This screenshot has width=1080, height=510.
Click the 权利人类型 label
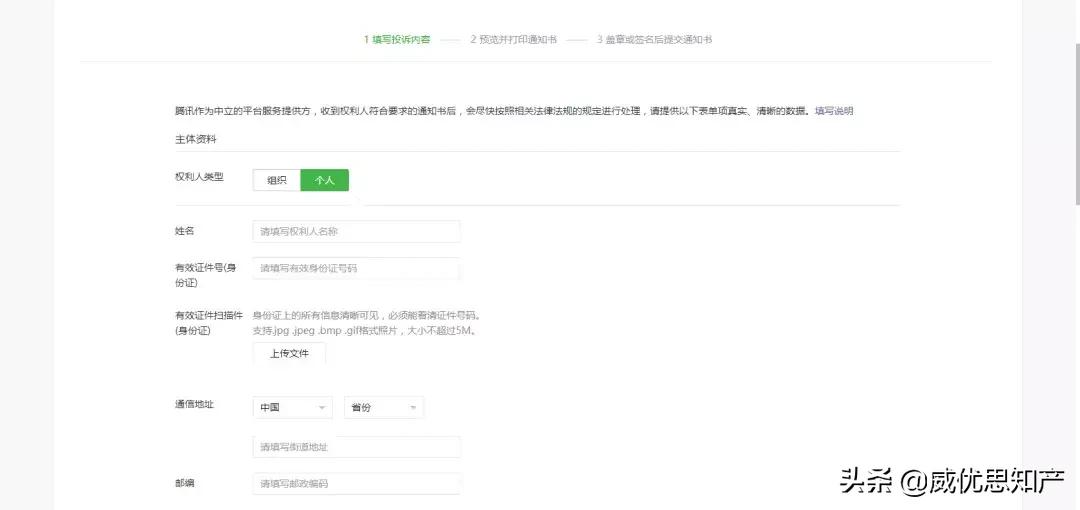[199, 177]
